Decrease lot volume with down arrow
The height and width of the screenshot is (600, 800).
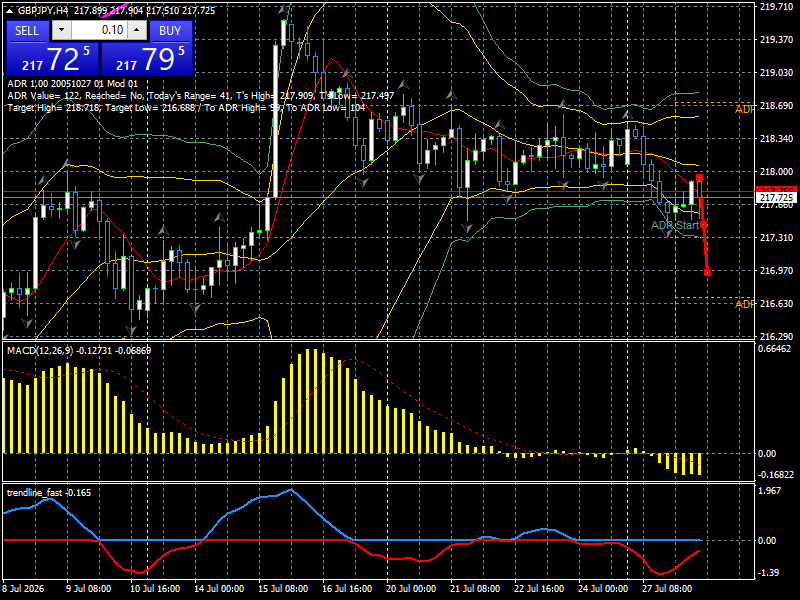pos(61,30)
